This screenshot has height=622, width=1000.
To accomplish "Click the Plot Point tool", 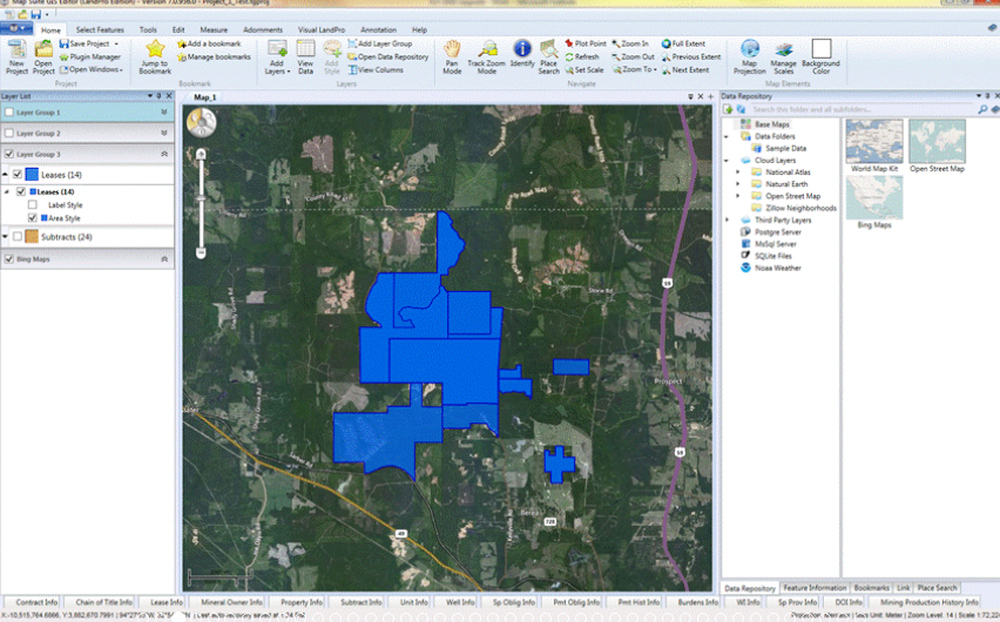I will tap(585, 43).
